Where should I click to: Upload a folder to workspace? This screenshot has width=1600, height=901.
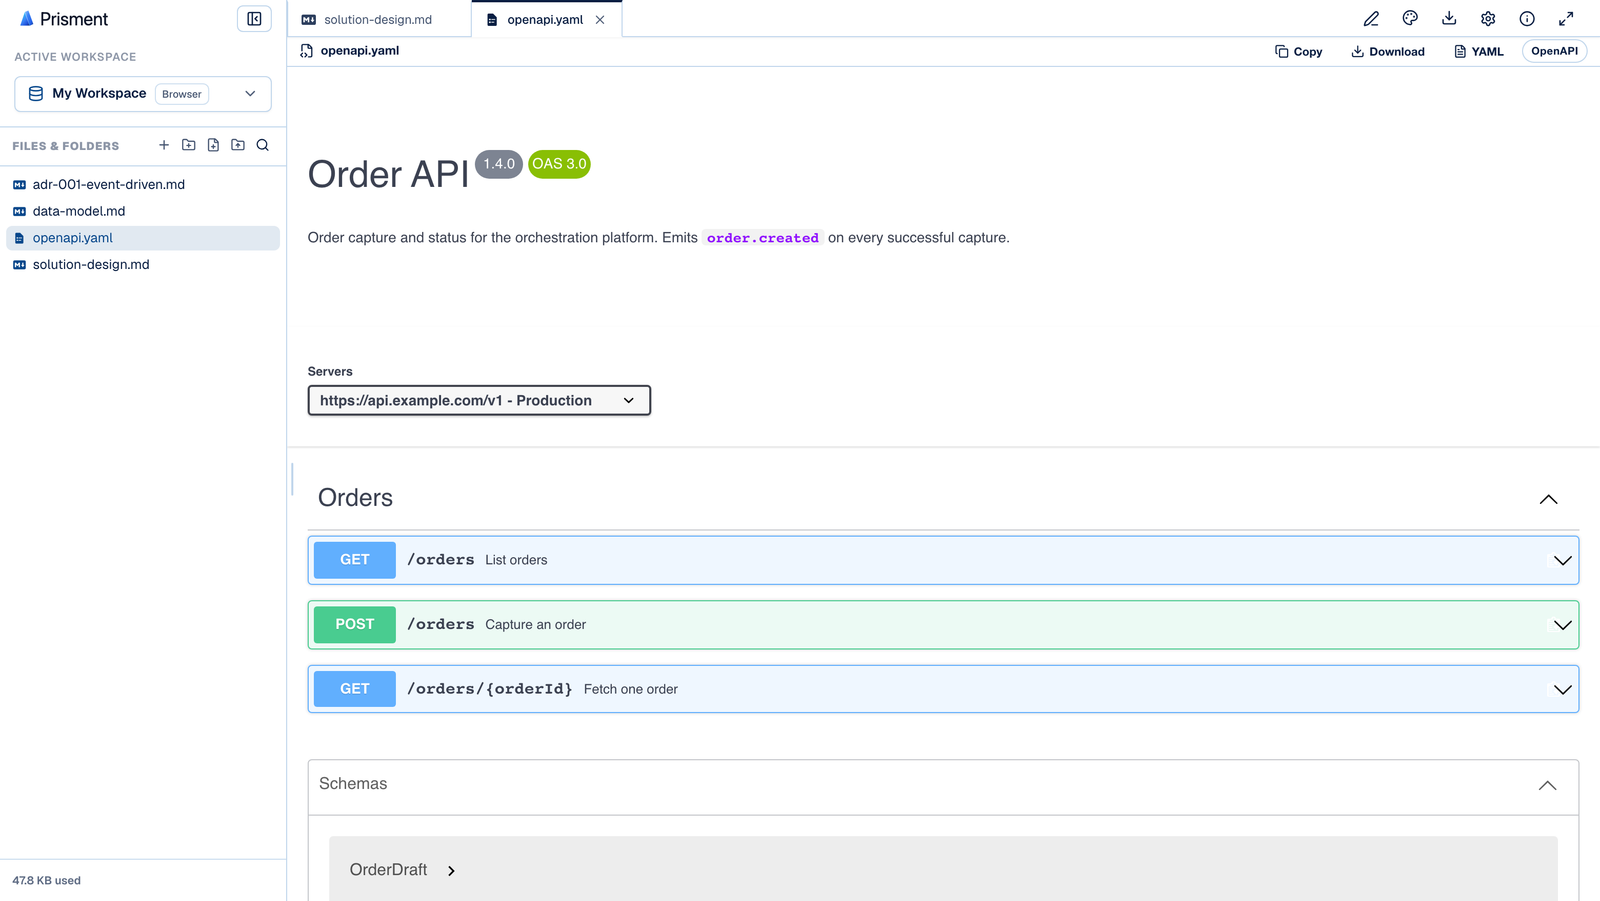[238, 145]
